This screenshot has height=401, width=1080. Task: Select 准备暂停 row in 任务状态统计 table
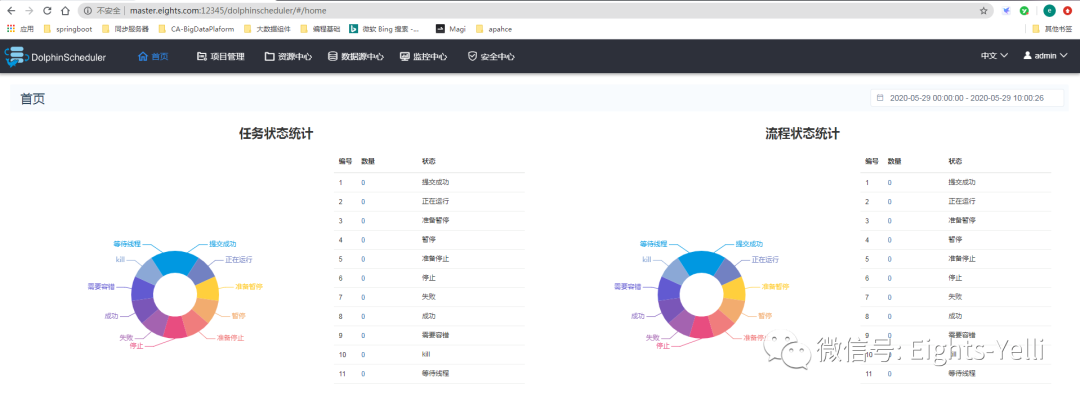[429, 220]
